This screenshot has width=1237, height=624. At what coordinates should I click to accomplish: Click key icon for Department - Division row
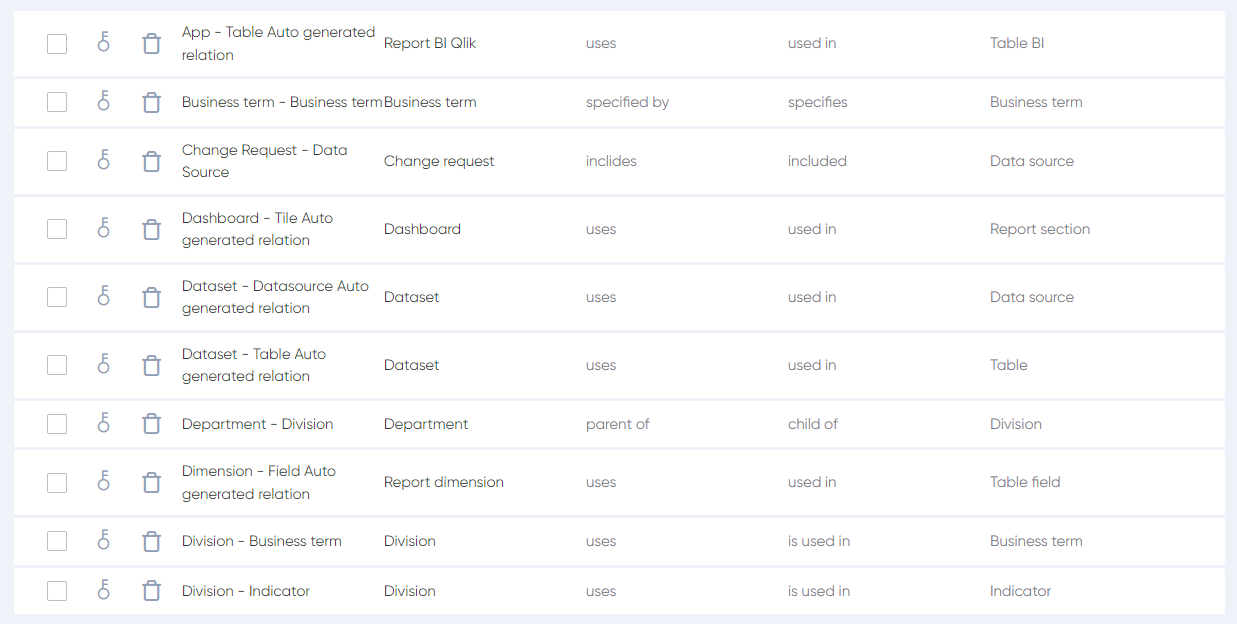point(103,424)
